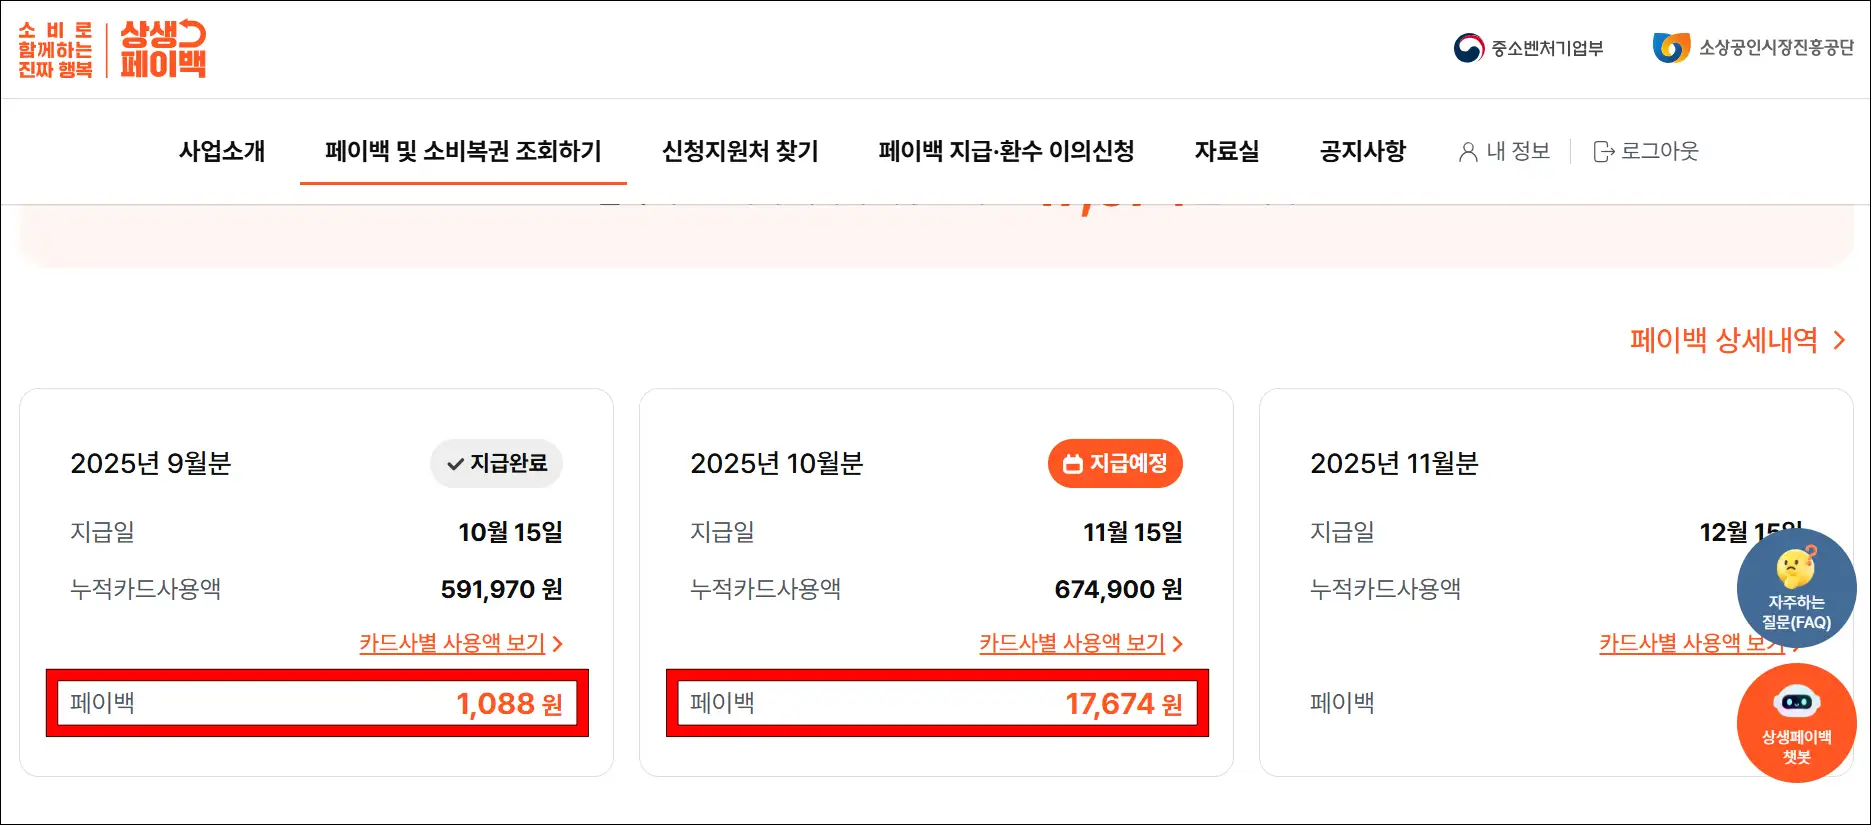Open the 신청지원처 찾기 menu
This screenshot has height=825, width=1871.
pyautogui.click(x=742, y=151)
